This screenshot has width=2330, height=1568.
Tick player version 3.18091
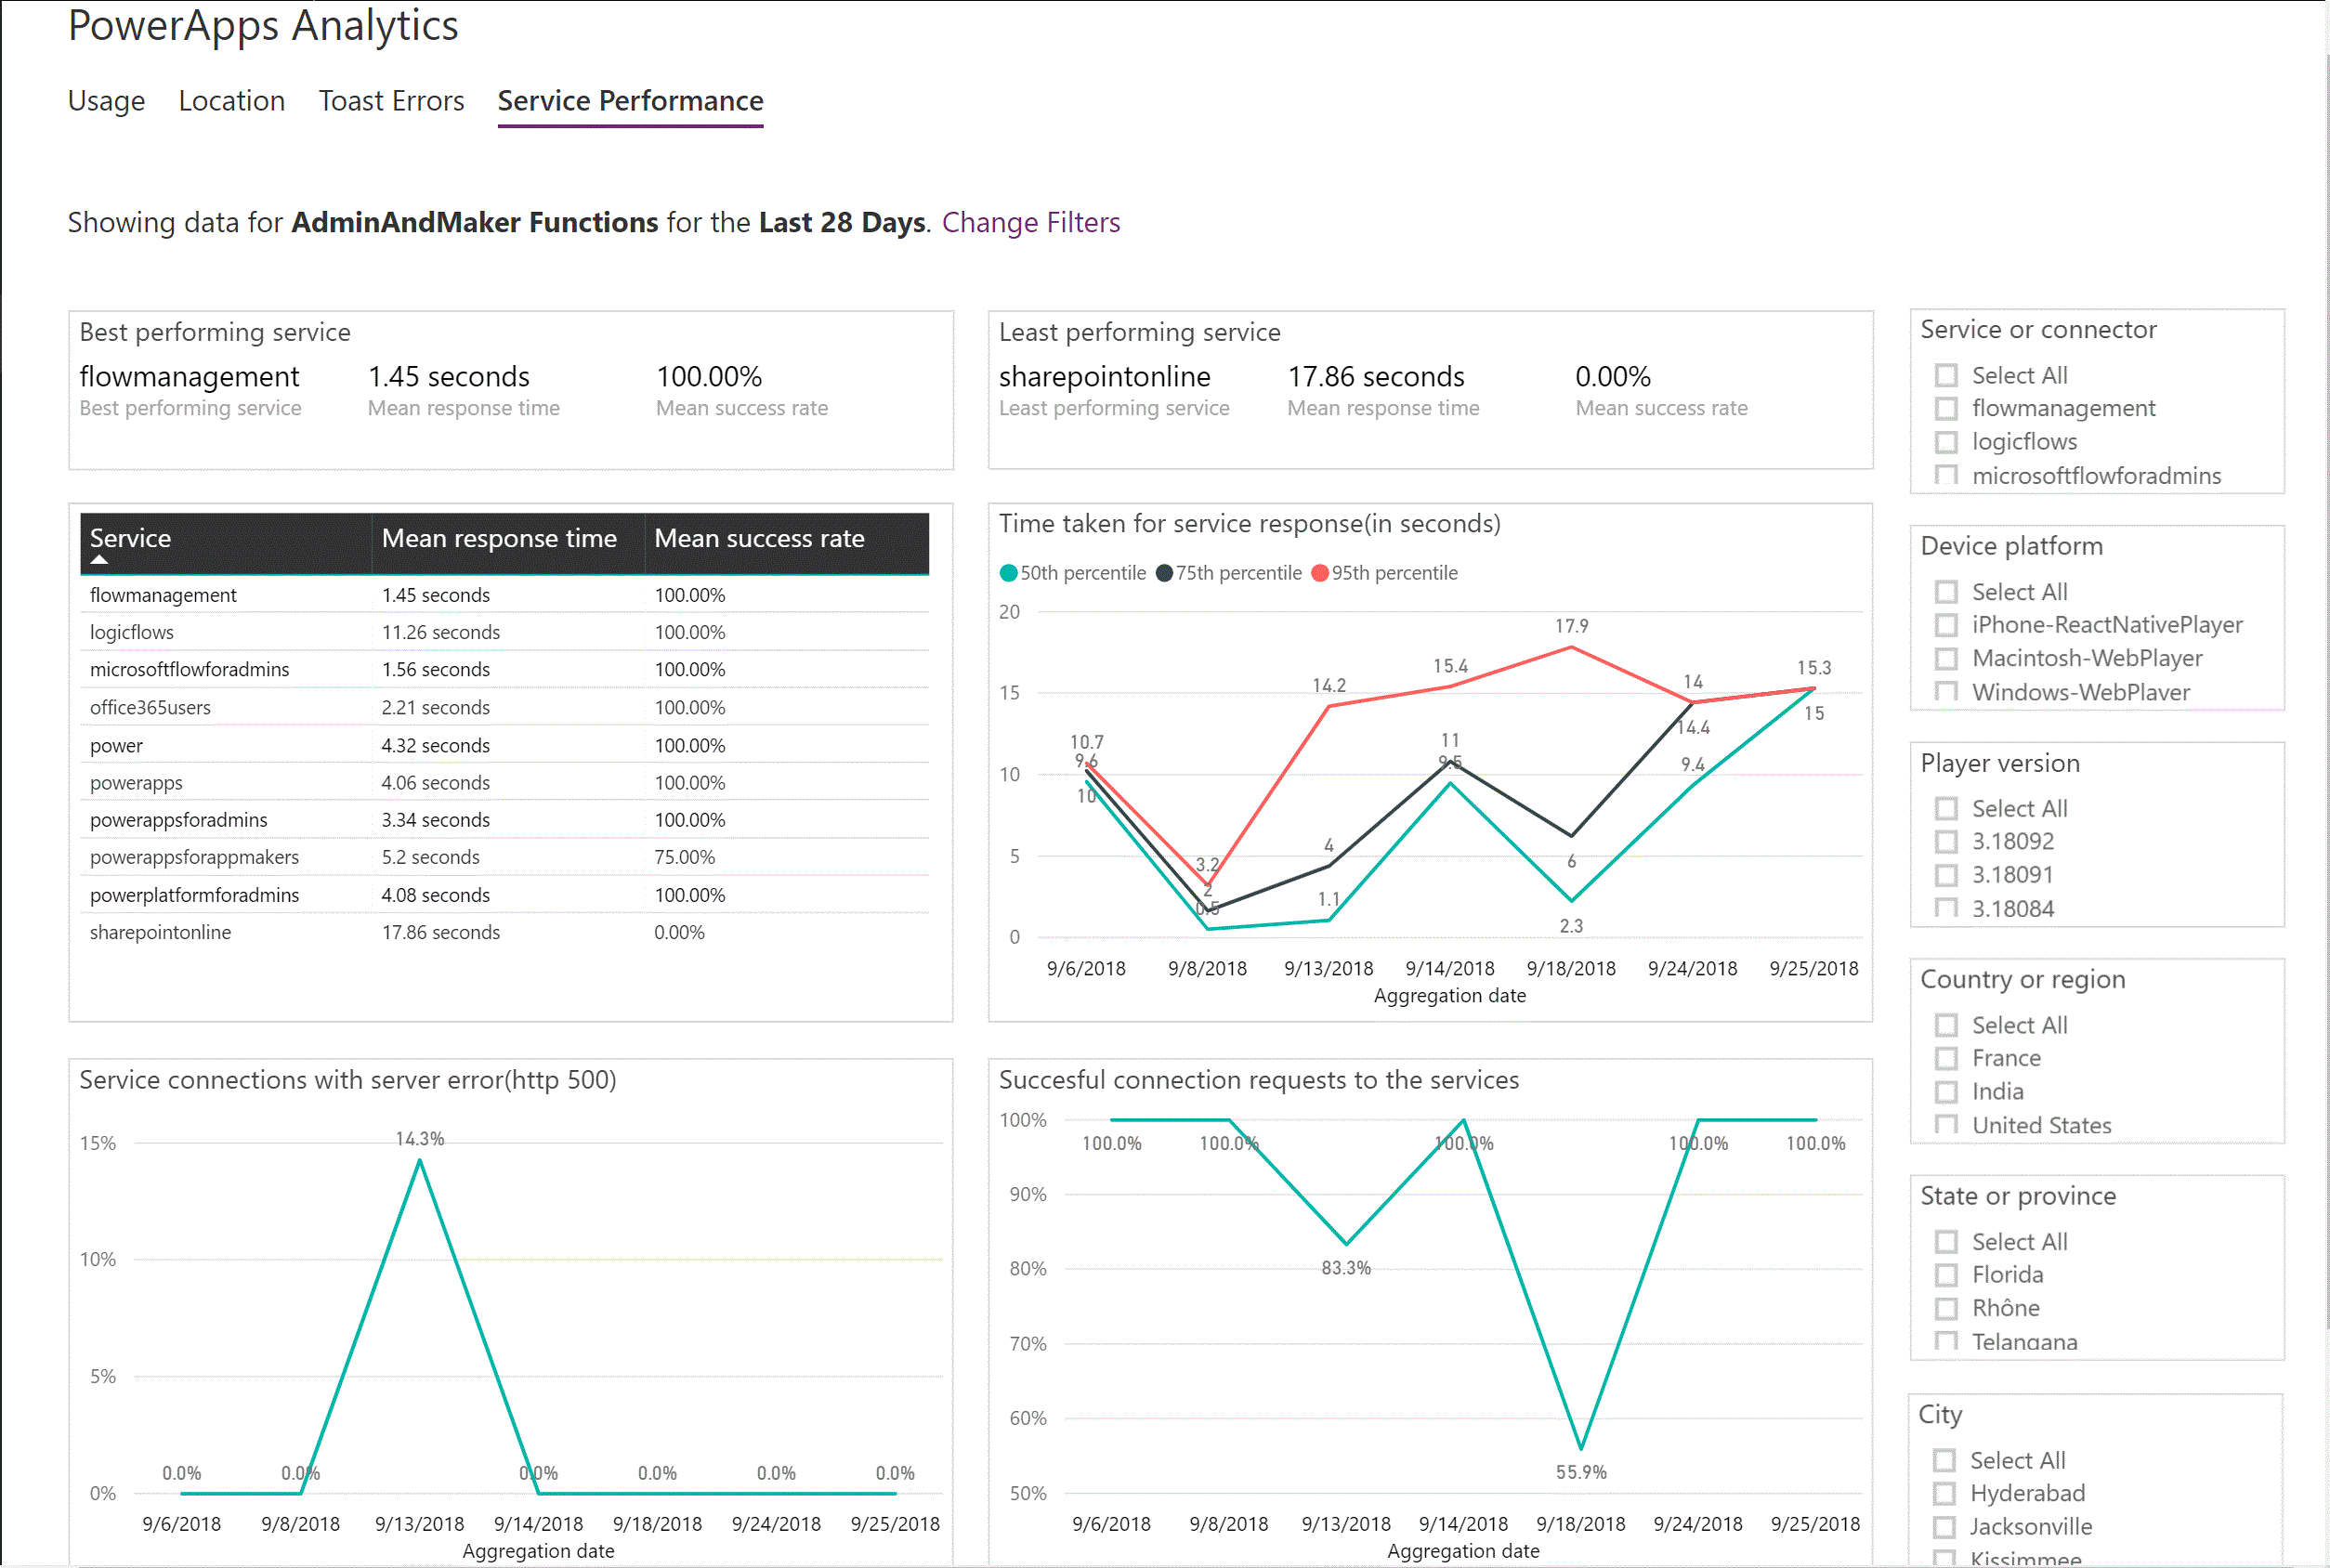pos(1945,875)
